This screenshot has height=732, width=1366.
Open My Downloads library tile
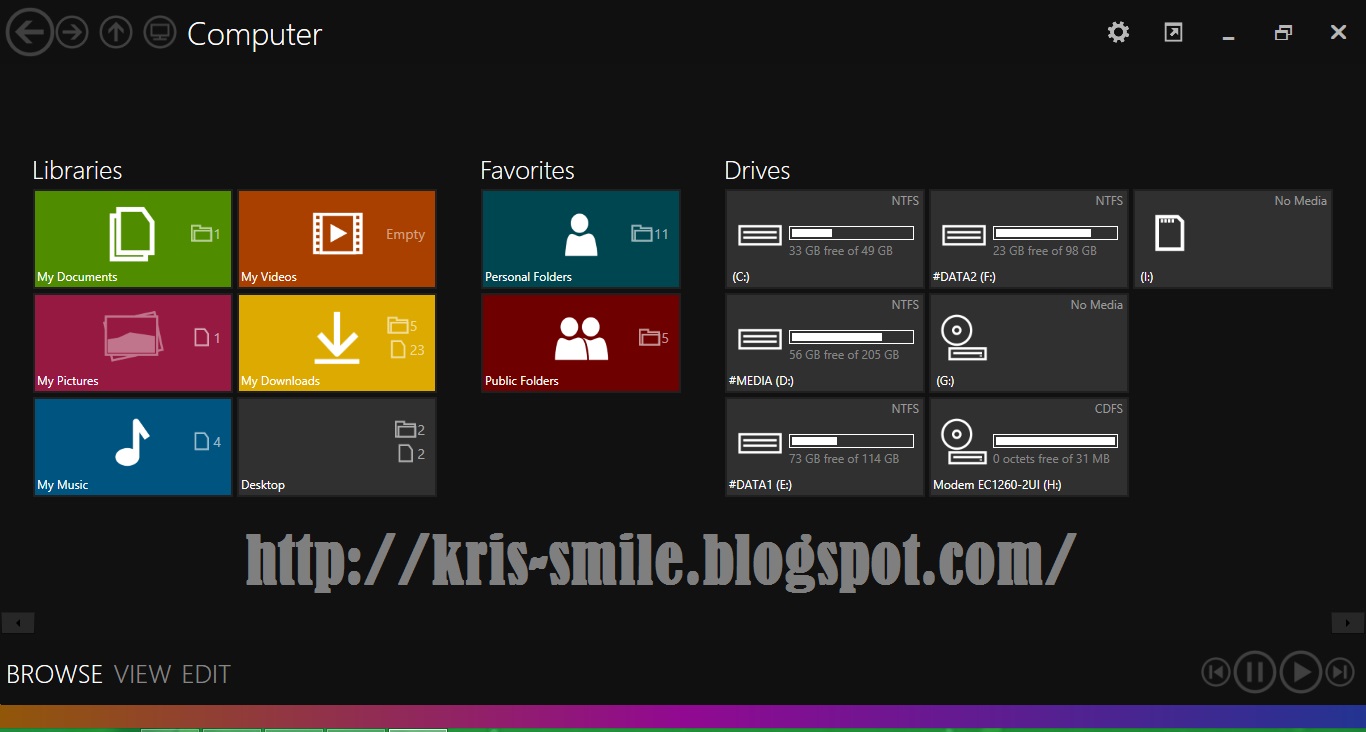(337, 343)
